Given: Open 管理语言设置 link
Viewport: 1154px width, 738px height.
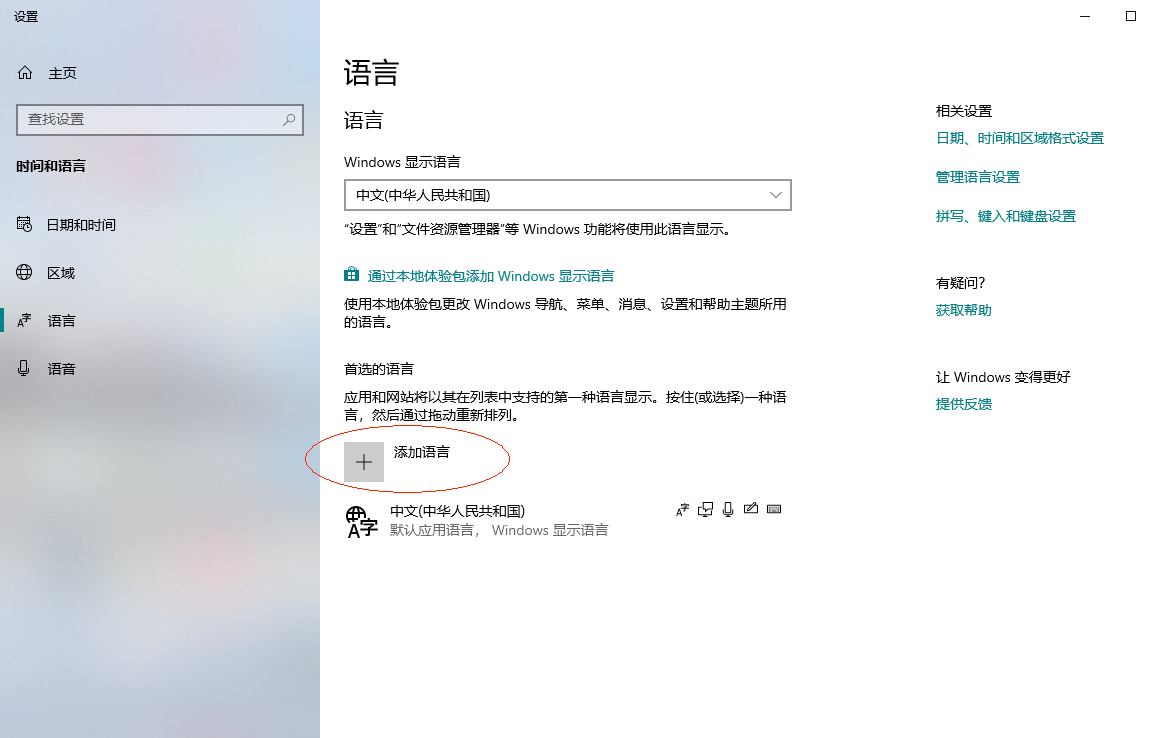Looking at the screenshot, I should (978, 177).
